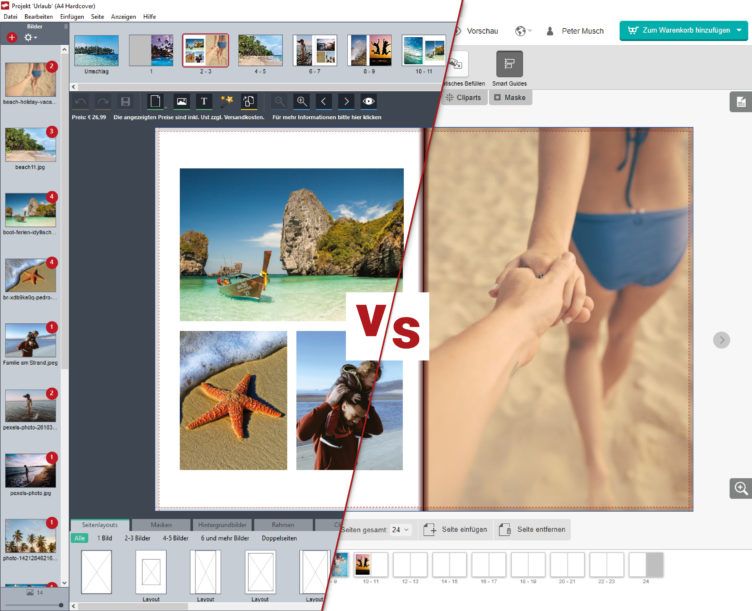Switch to the Masken tab
Image resolution: width=752 pixels, height=611 pixels.
161,525
